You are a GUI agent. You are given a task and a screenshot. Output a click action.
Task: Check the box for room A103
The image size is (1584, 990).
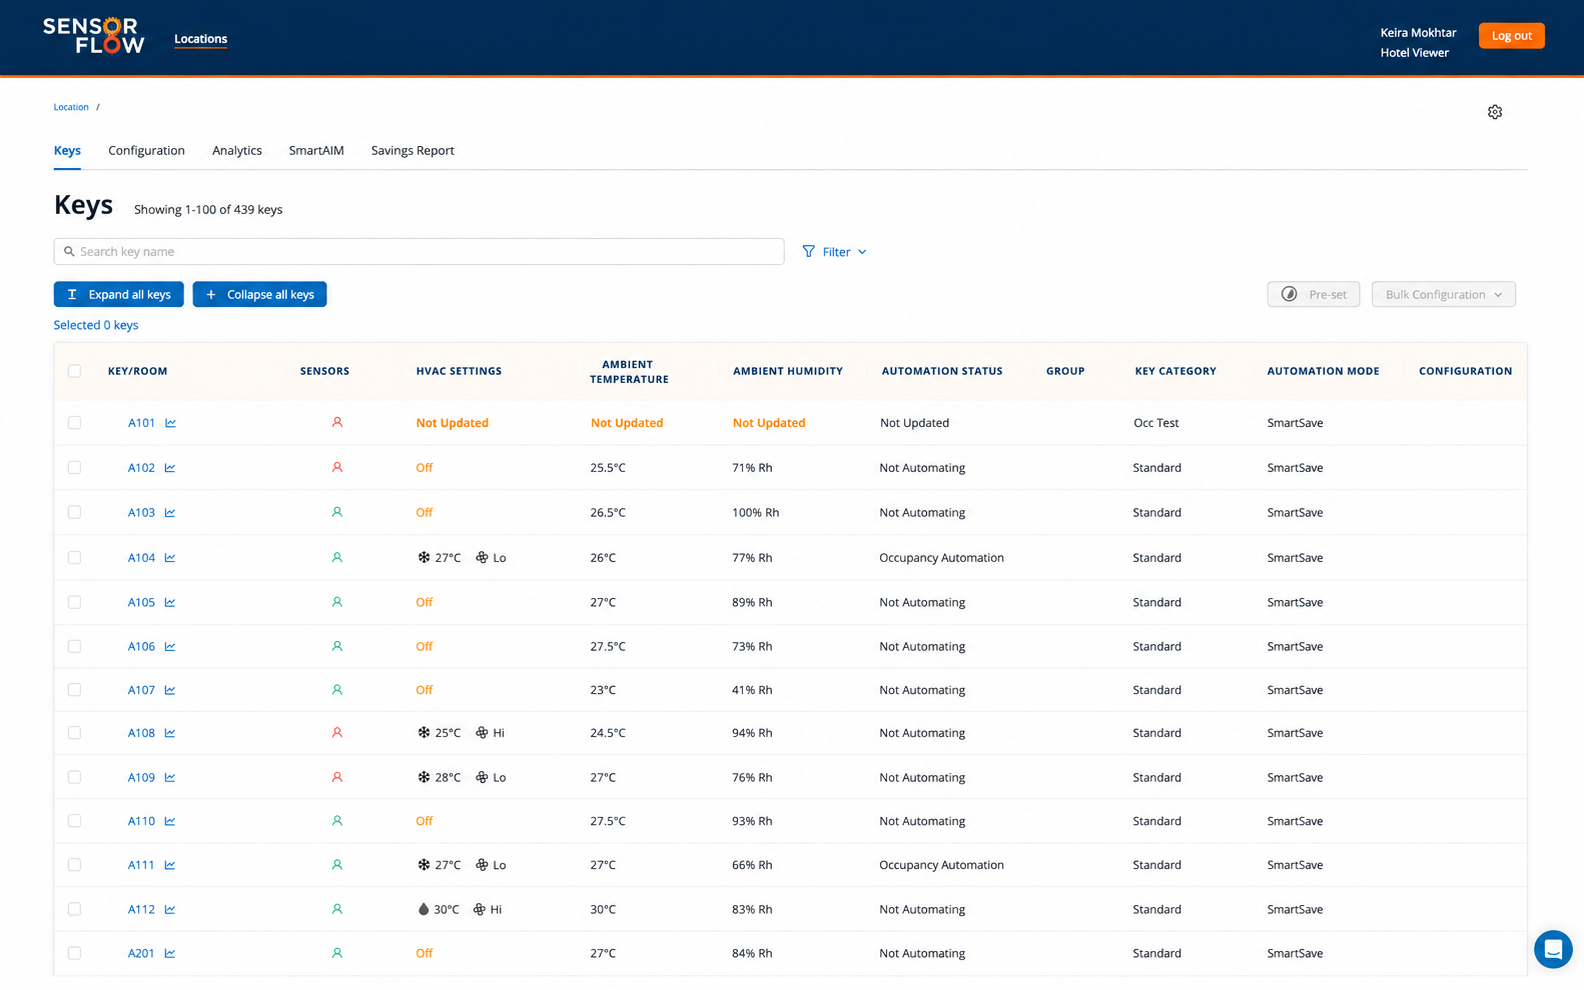click(74, 512)
